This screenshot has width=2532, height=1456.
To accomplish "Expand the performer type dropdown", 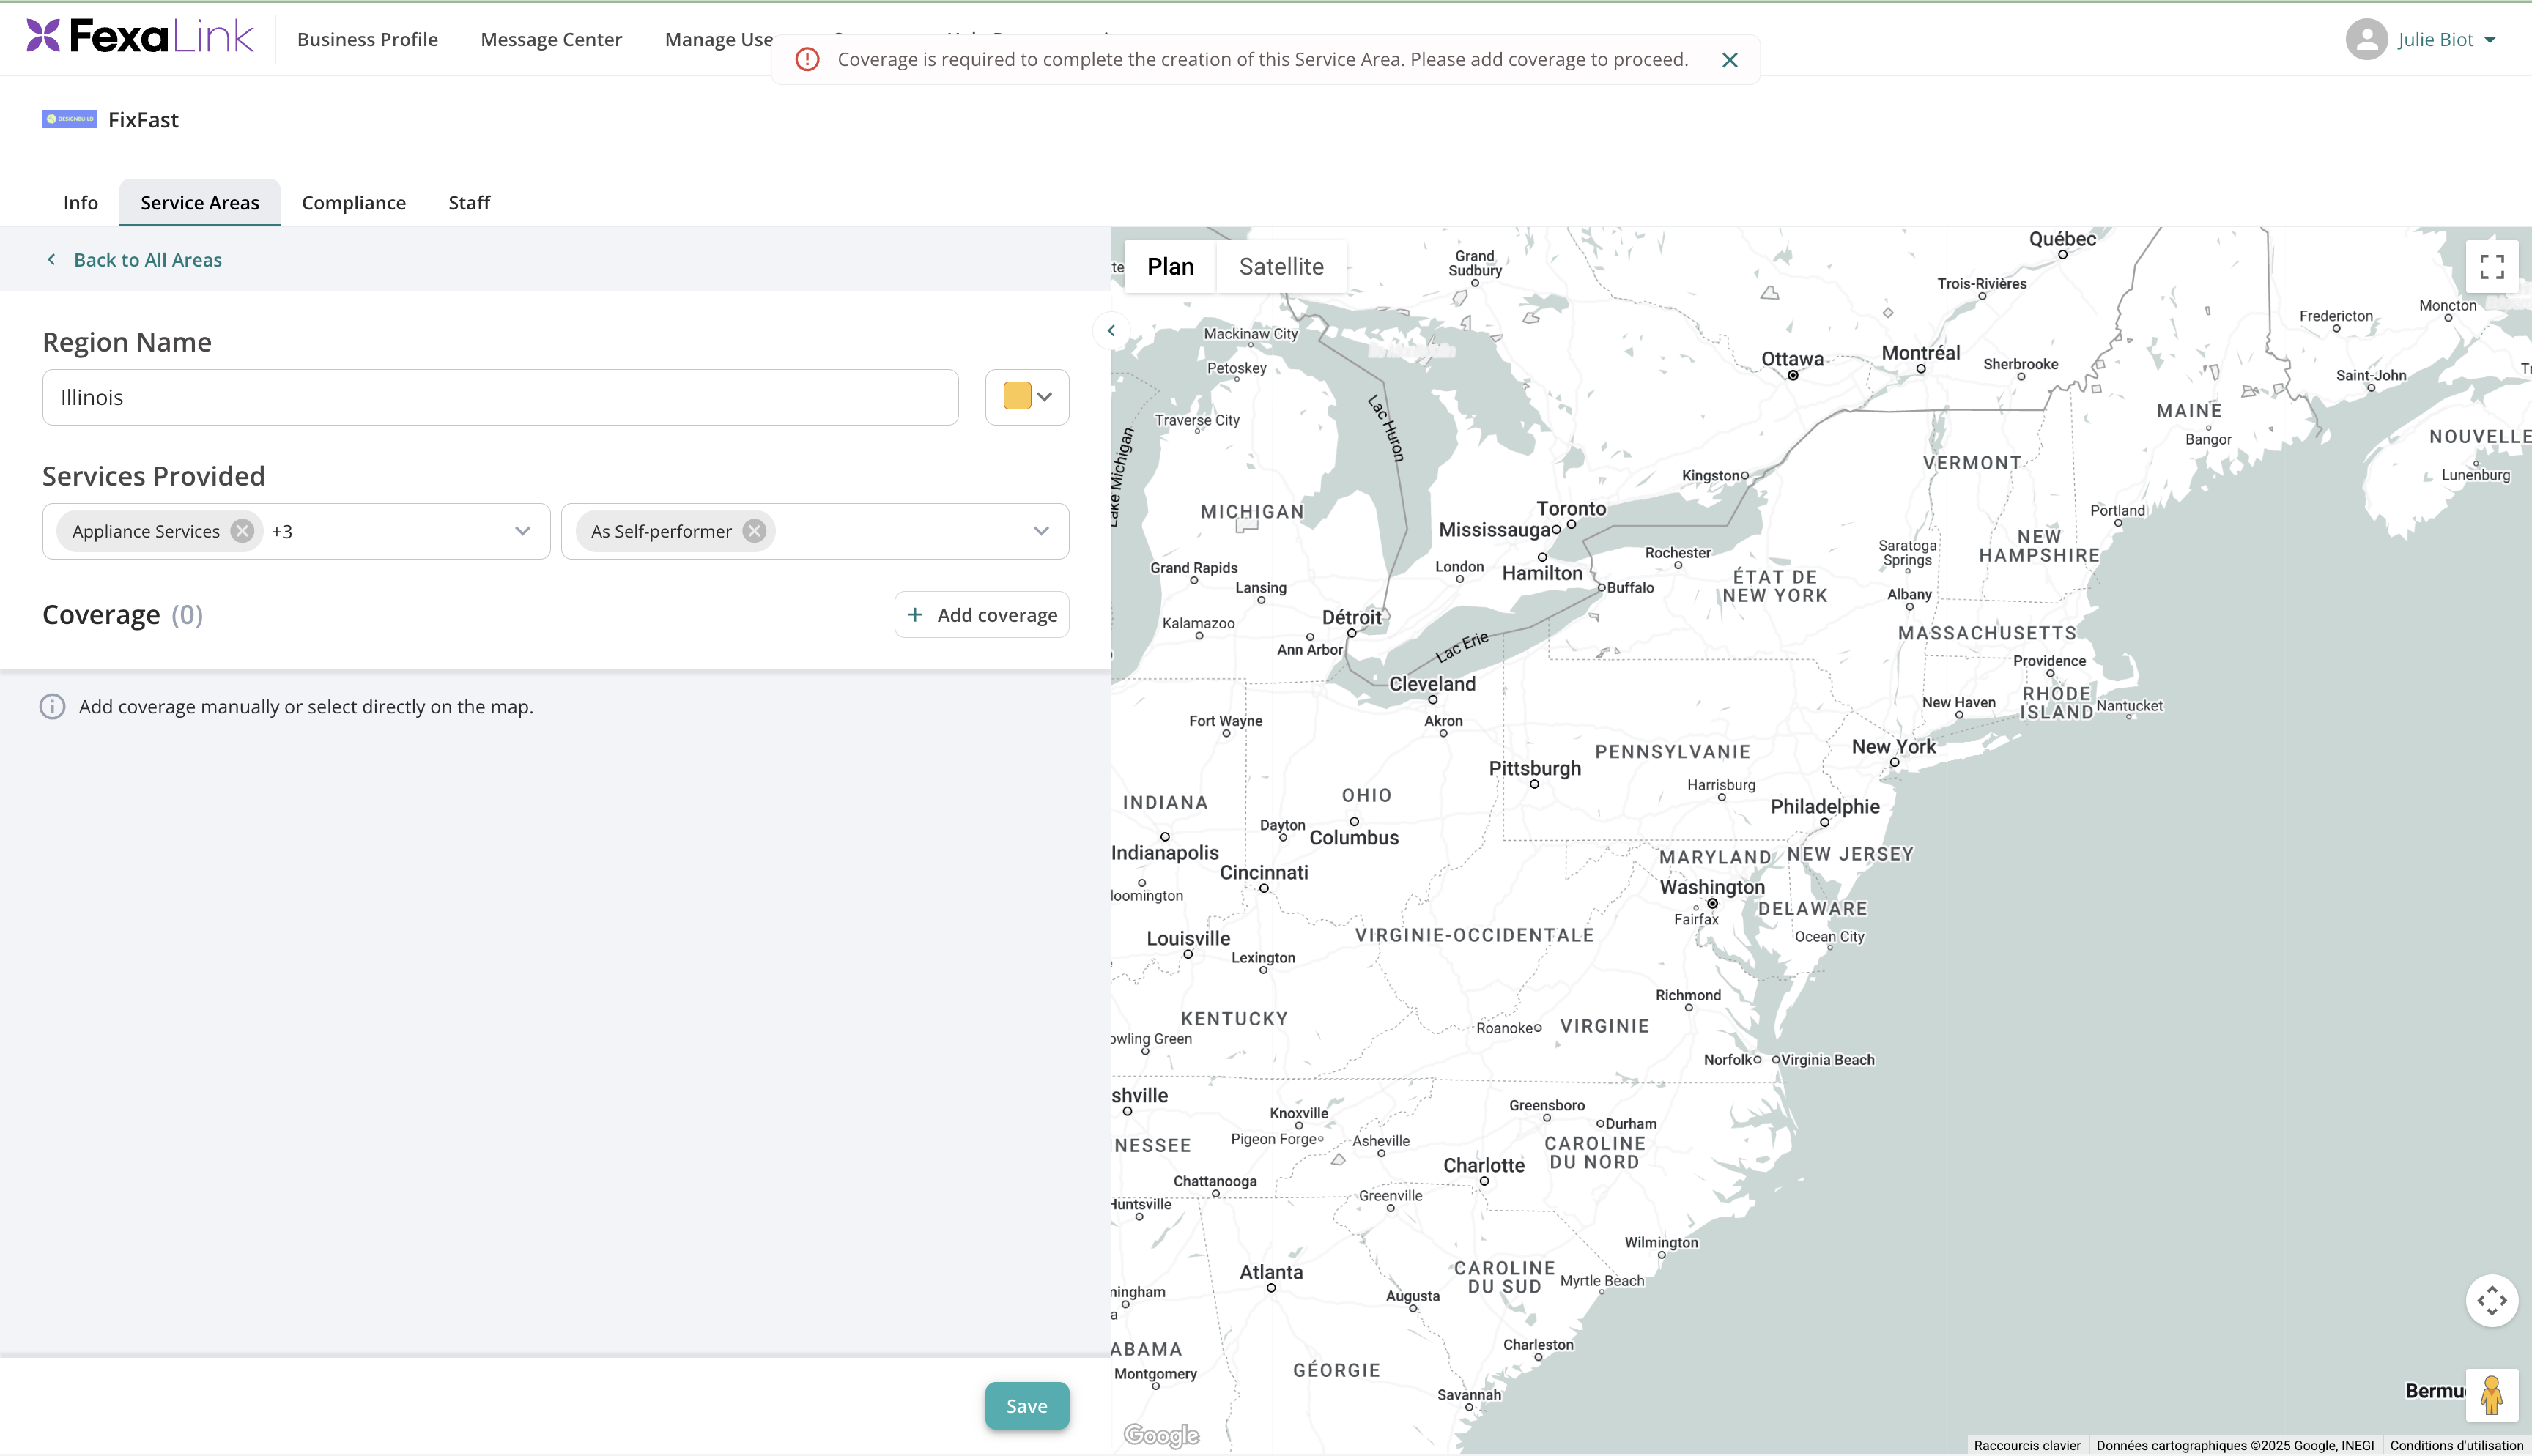I will pos(1041,531).
